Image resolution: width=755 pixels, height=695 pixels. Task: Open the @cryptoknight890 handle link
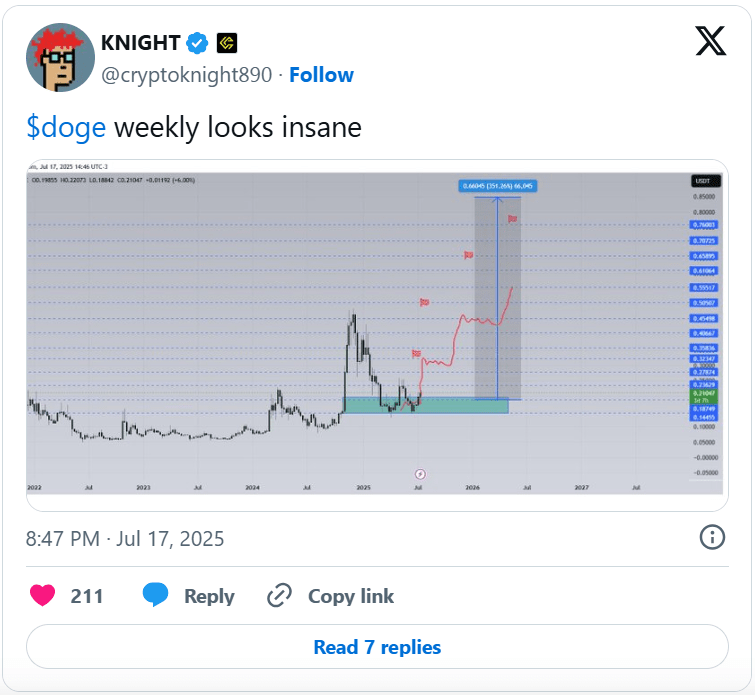(x=187, y=75)
